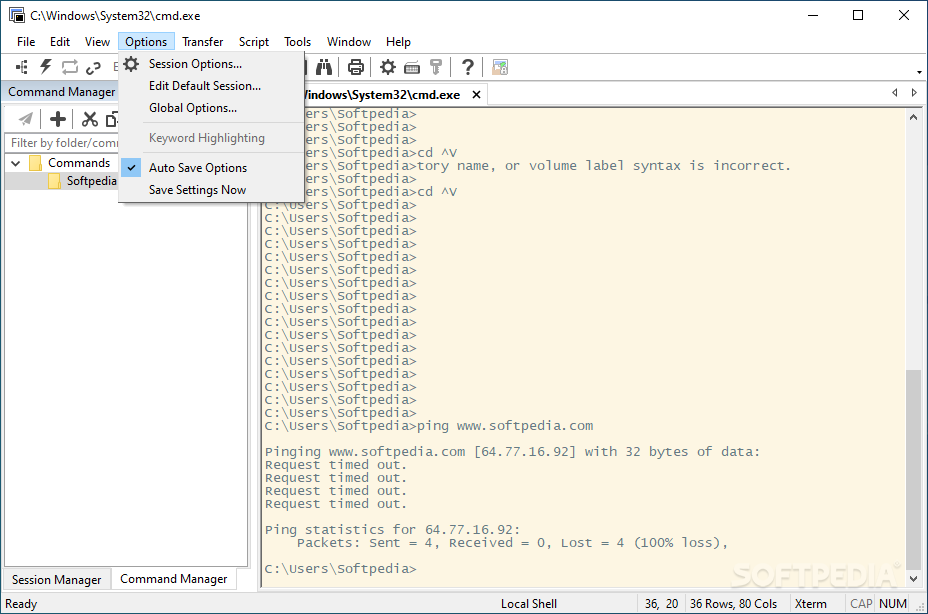Click the tab scroll right arrow

(914, 93)
